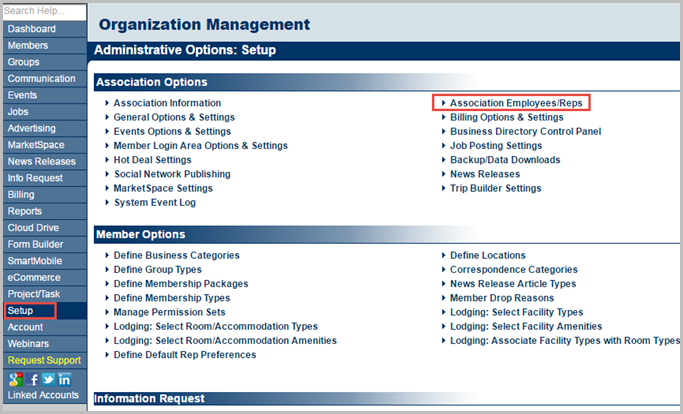Open Define Default Rep Preferences
683x414 pixels.
[x=185, y=355]
